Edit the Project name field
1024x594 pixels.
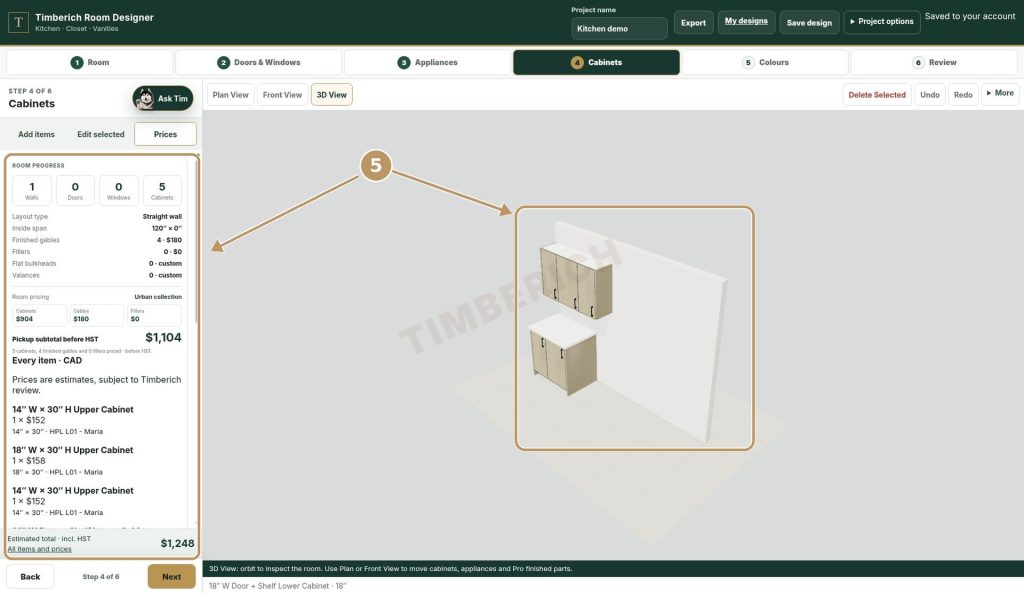pos(619,29)
